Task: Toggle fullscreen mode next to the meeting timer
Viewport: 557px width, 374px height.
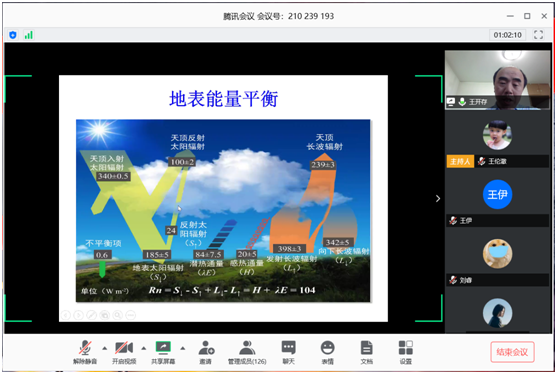Action: point(538,34)
